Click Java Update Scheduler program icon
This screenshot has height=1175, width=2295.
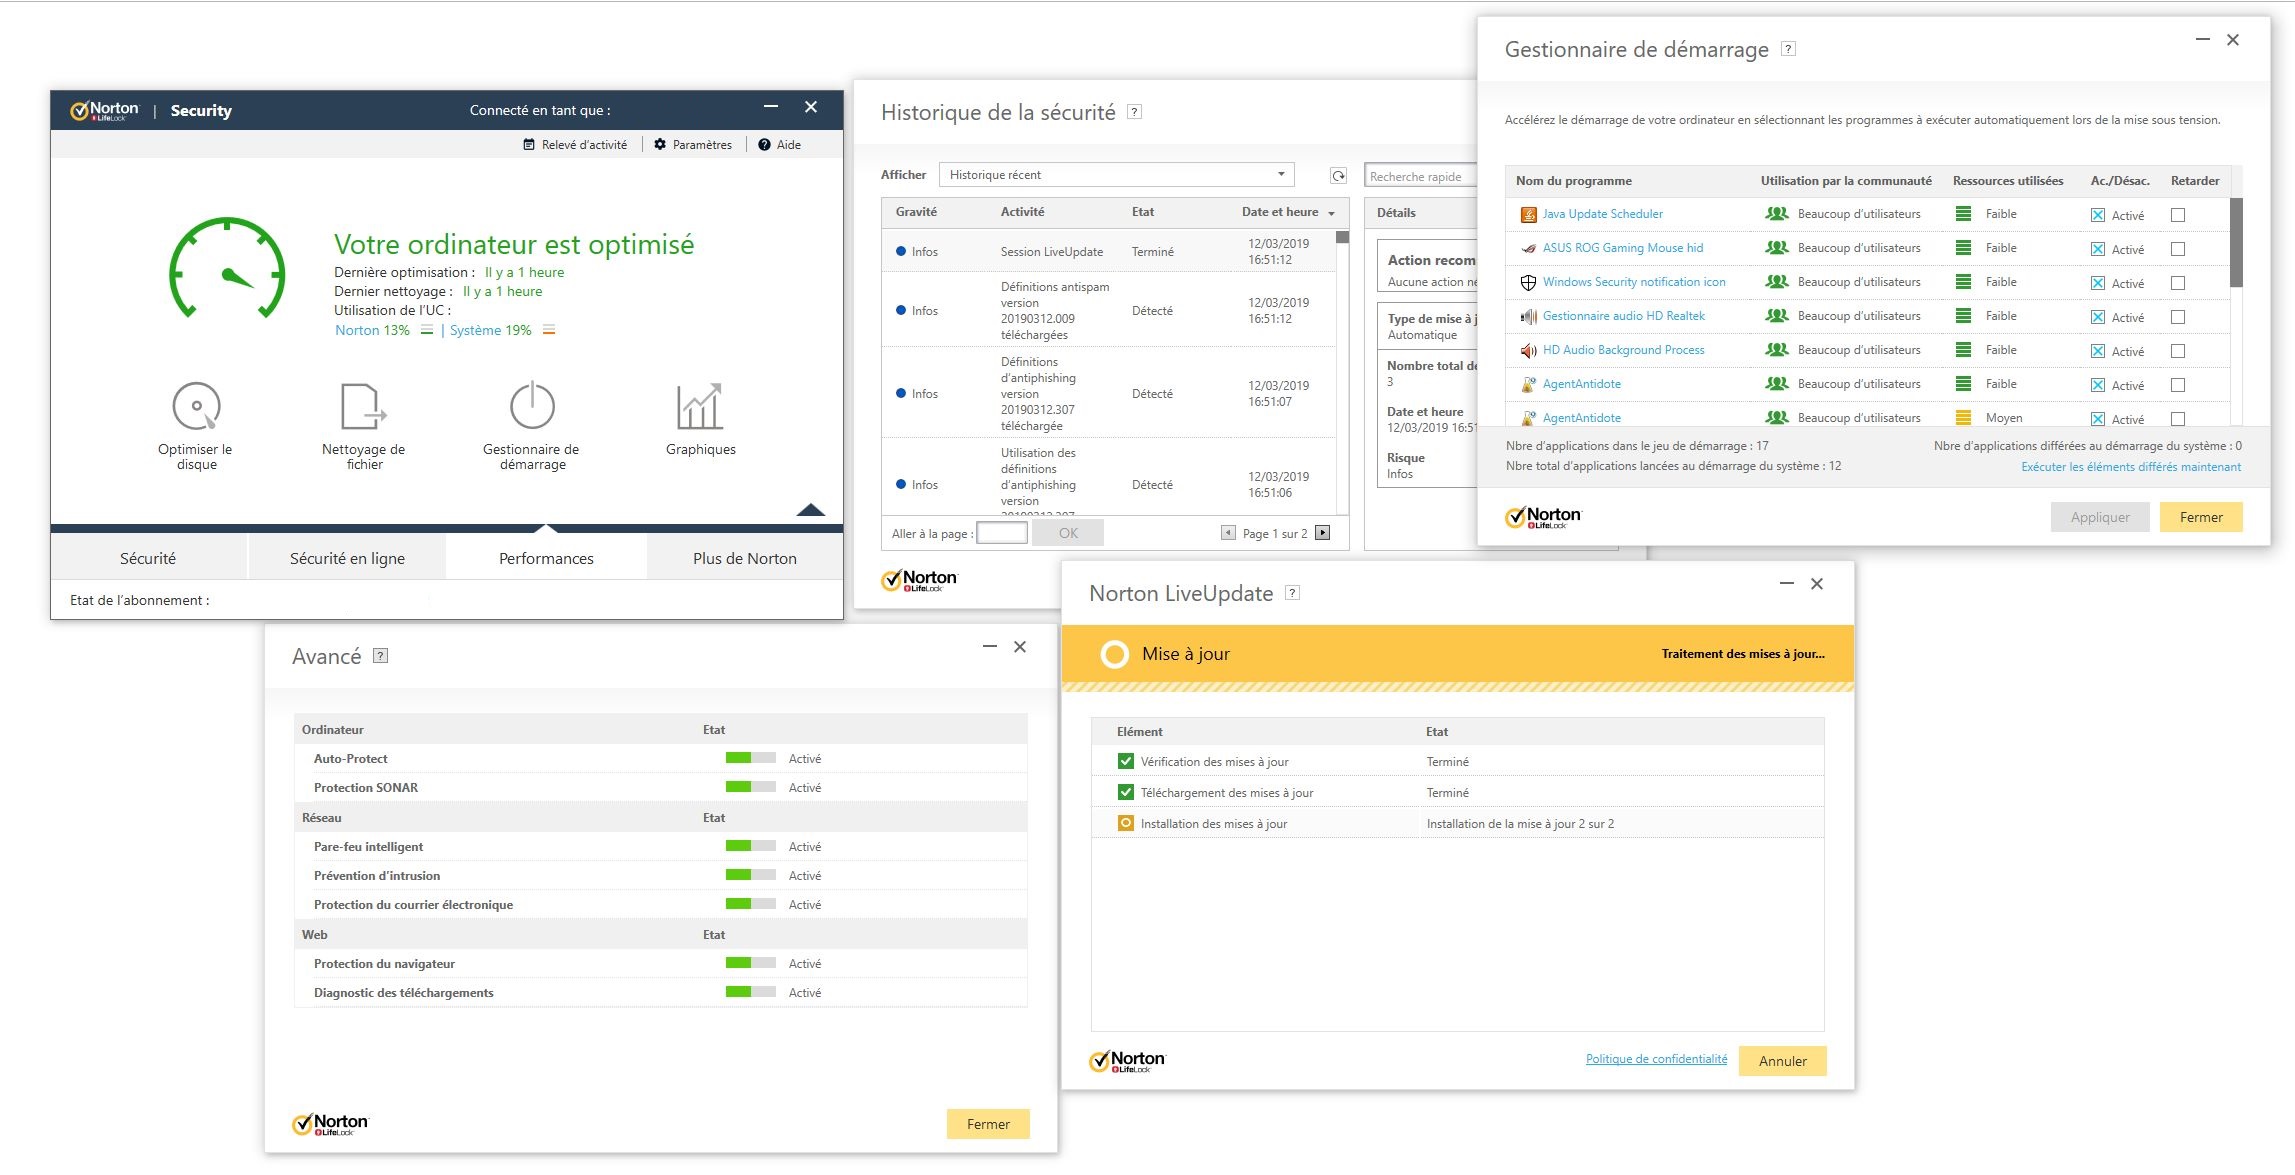tap(1528, 214)
